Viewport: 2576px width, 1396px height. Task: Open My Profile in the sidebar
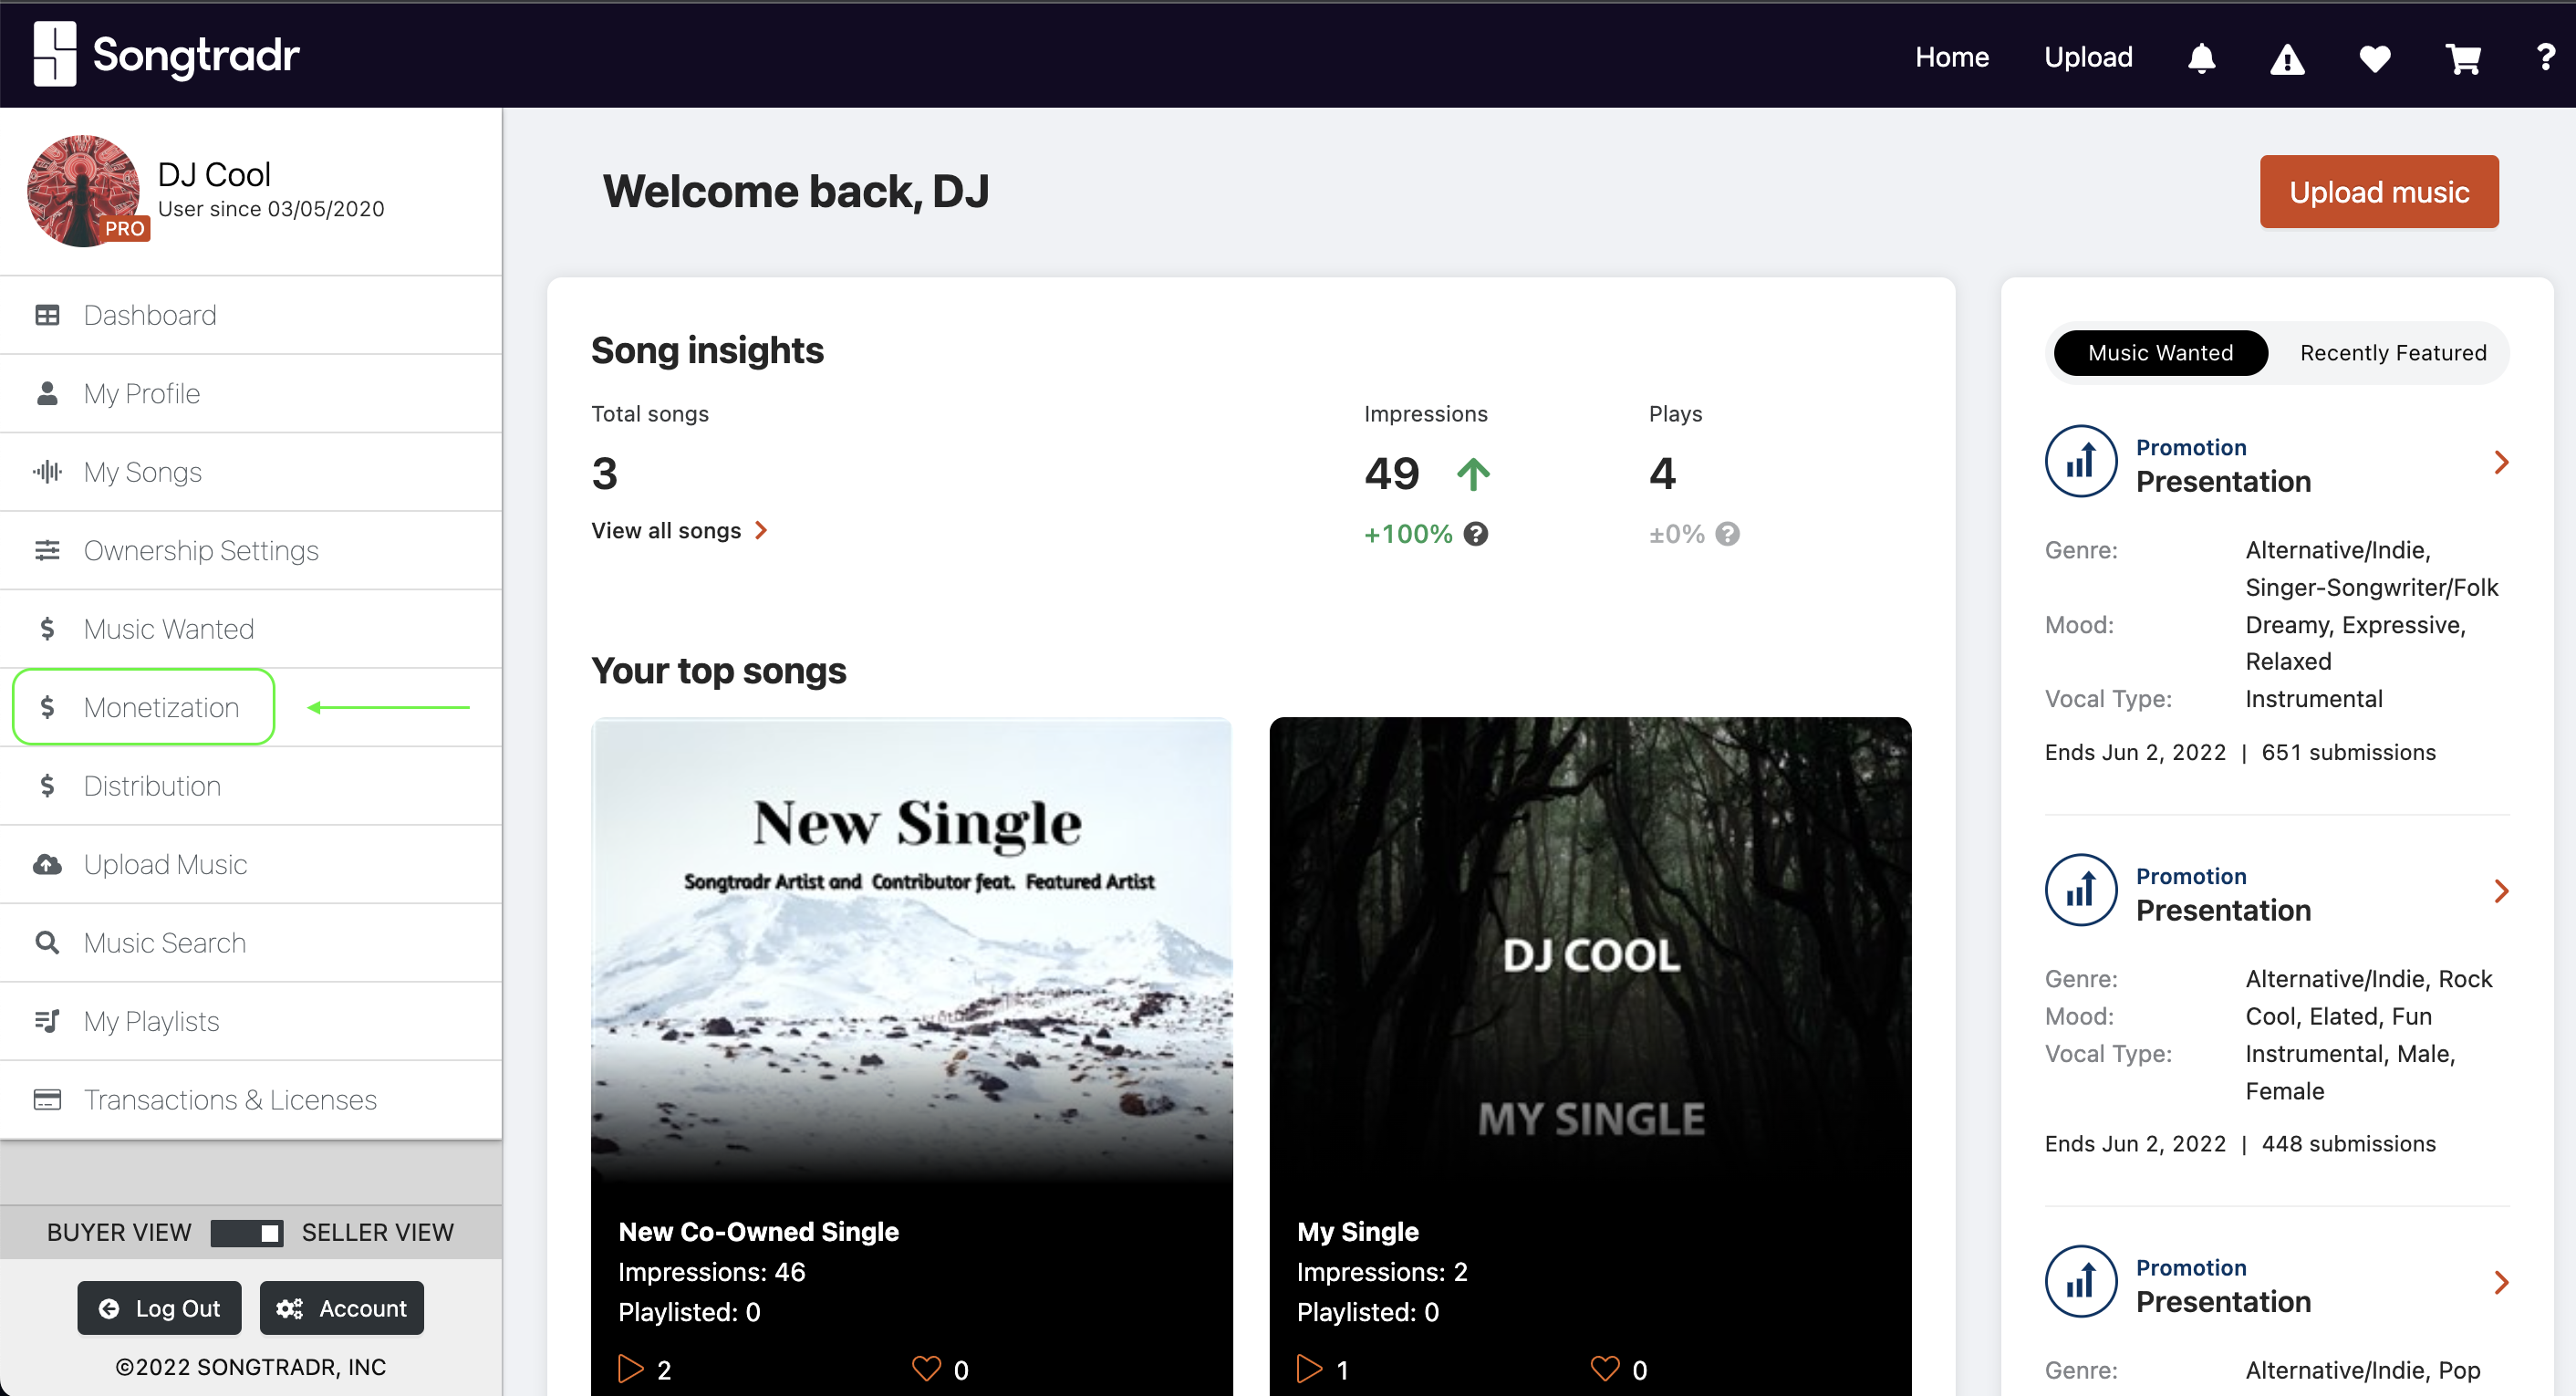point(251,393)
